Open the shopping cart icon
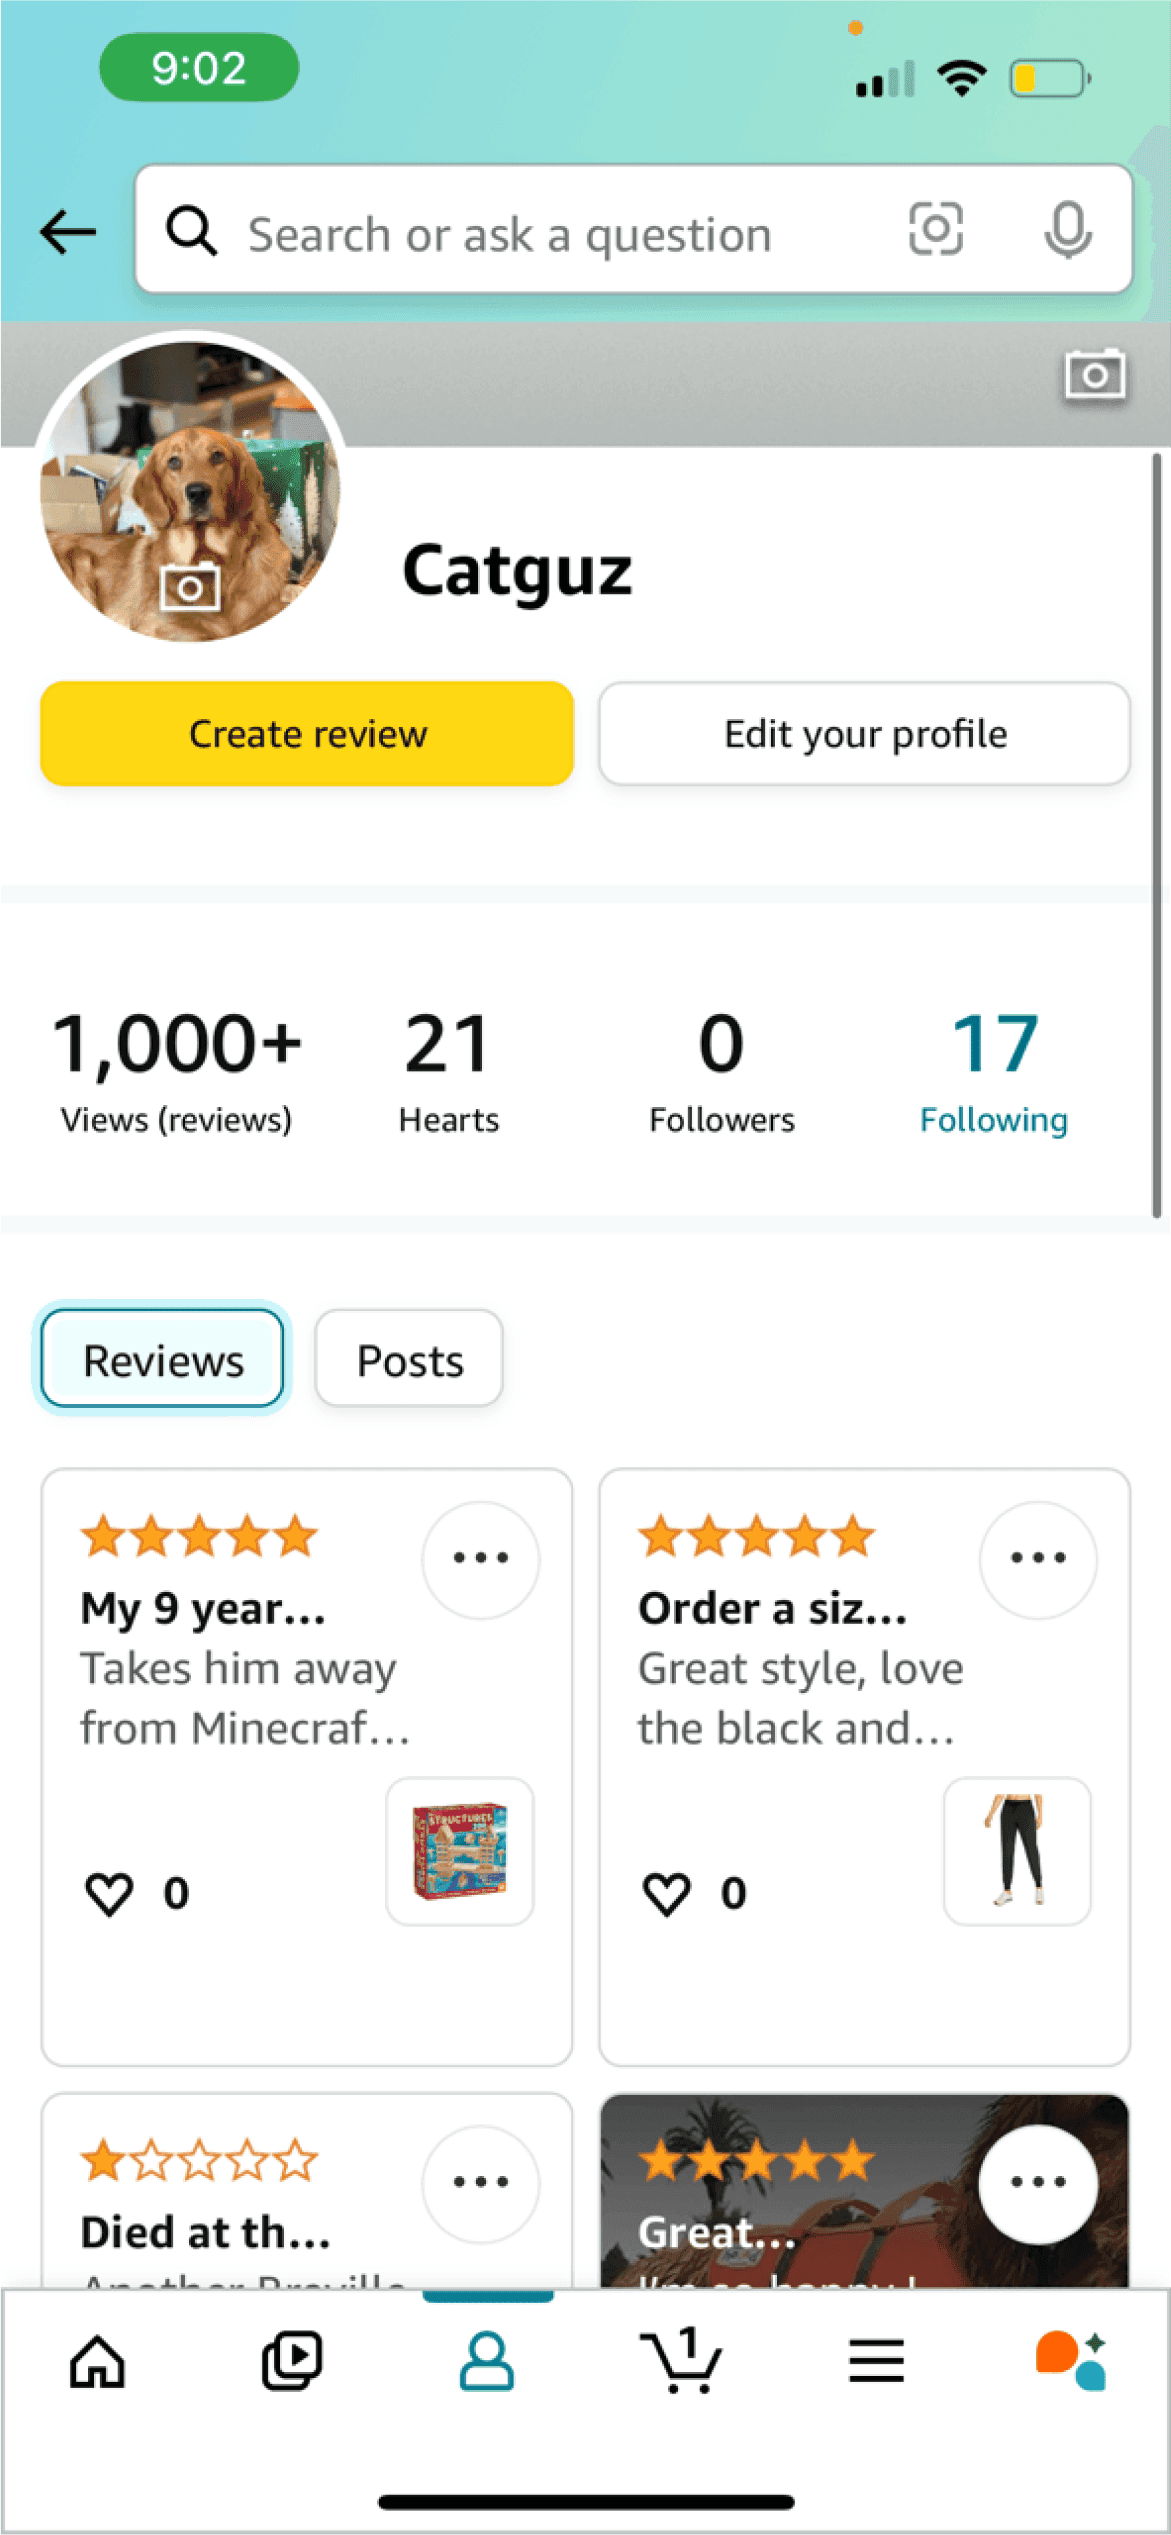 coord(681,2362)
